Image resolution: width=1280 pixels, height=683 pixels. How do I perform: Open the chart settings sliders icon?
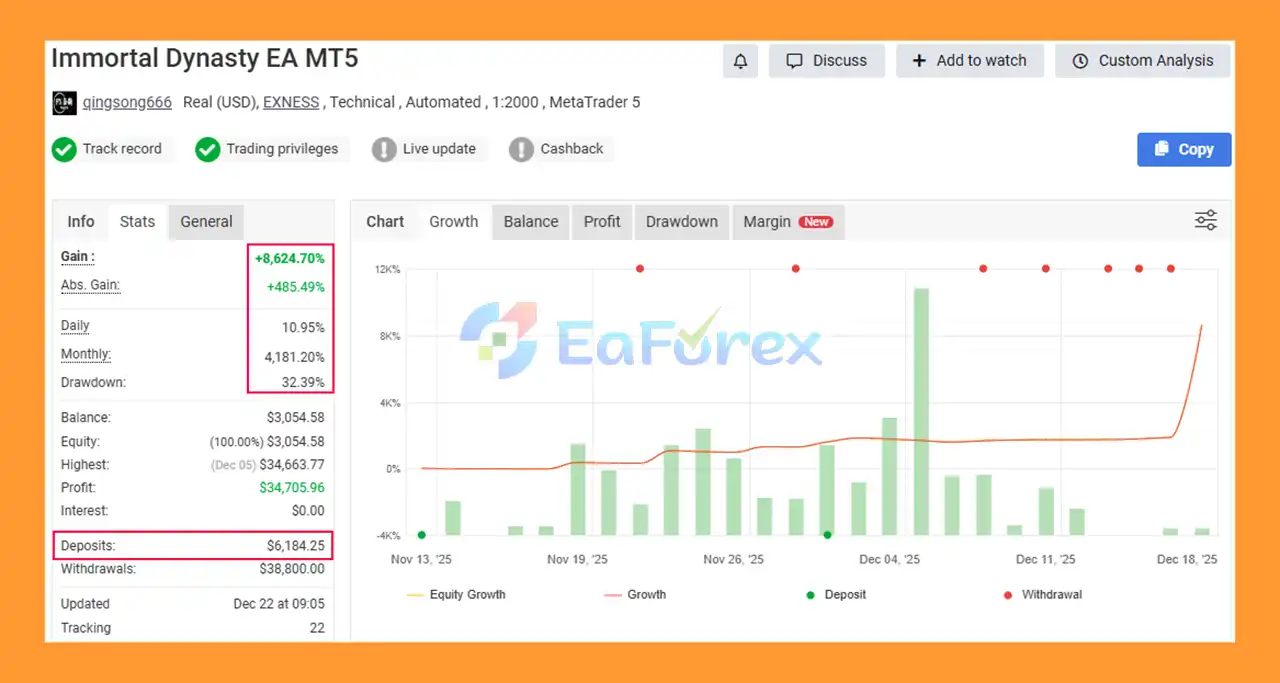point(1206,221)
